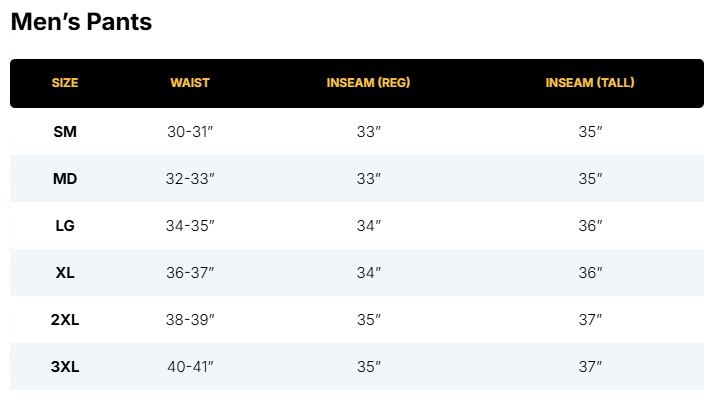The image size is (717, 402).
Task: Select the 40-41″ waist value
Action: click(x=190, y=367)
